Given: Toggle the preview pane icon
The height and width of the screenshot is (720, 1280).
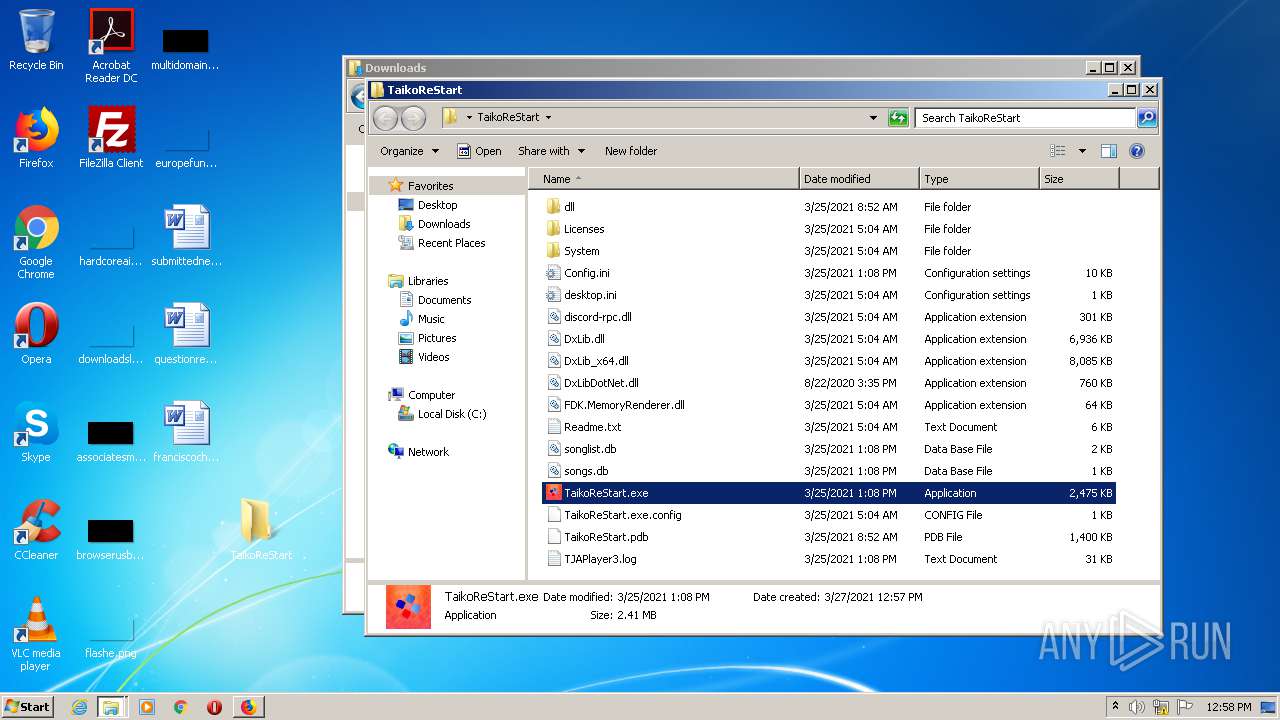Looking at the screenshot, I should click(x=1108, y=151).
